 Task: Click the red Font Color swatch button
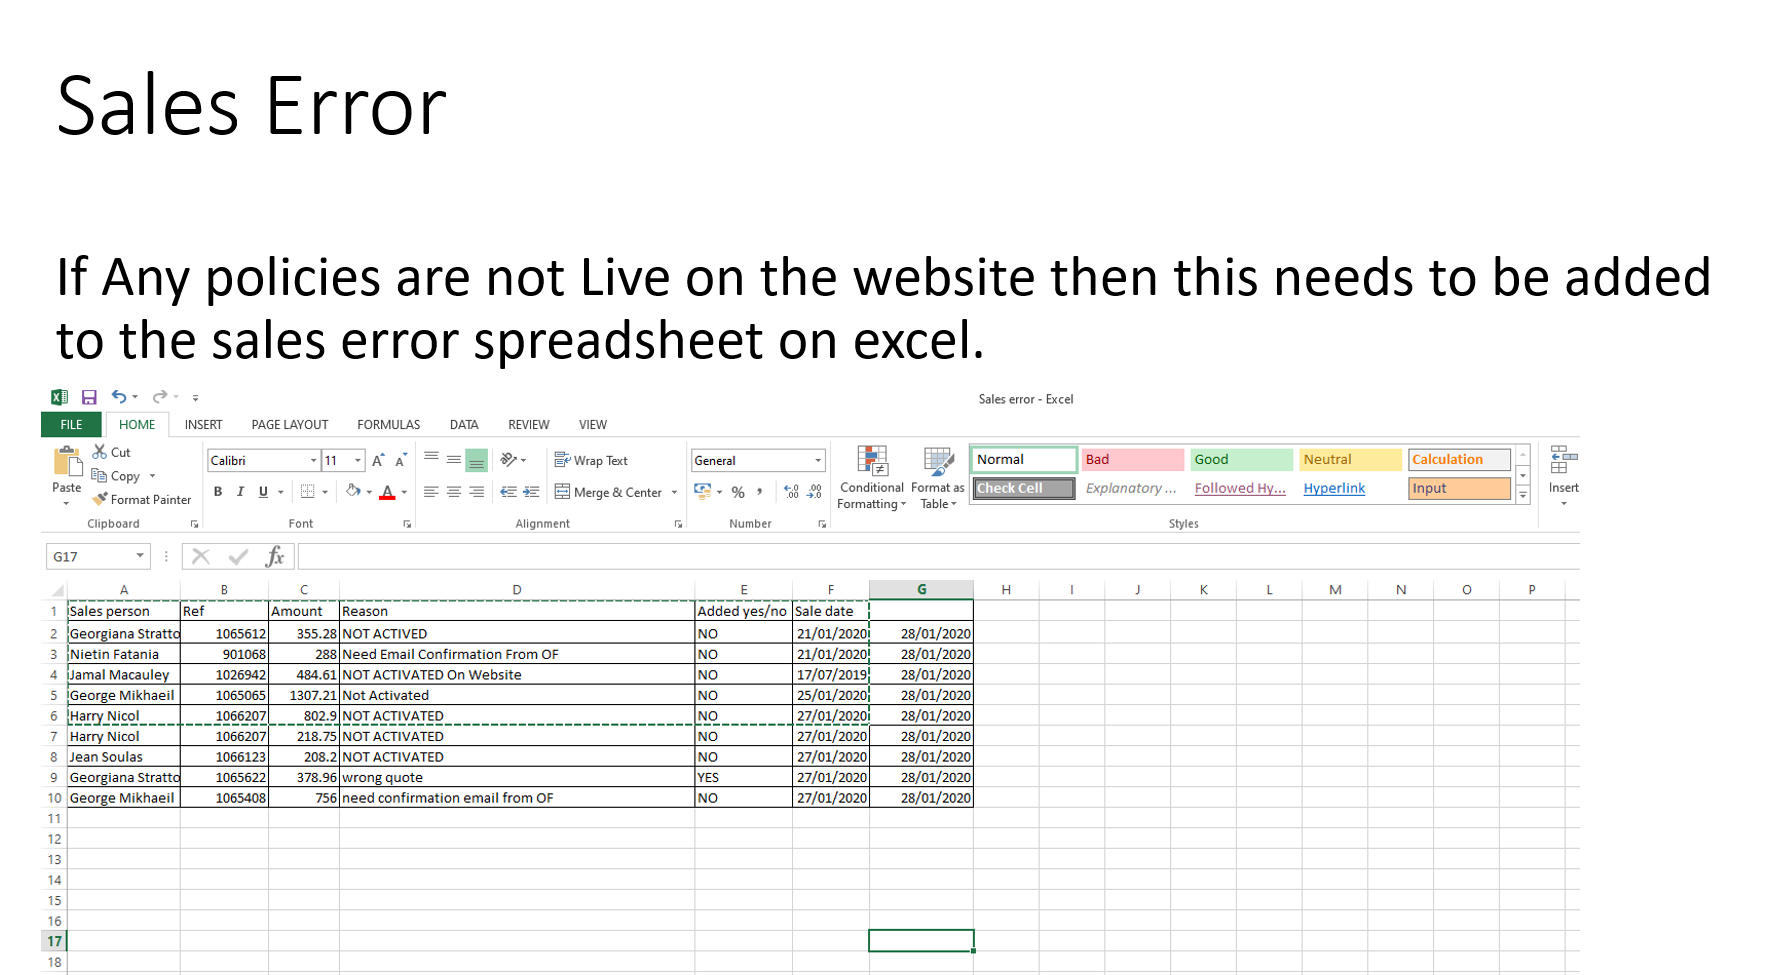pos(387,492)
